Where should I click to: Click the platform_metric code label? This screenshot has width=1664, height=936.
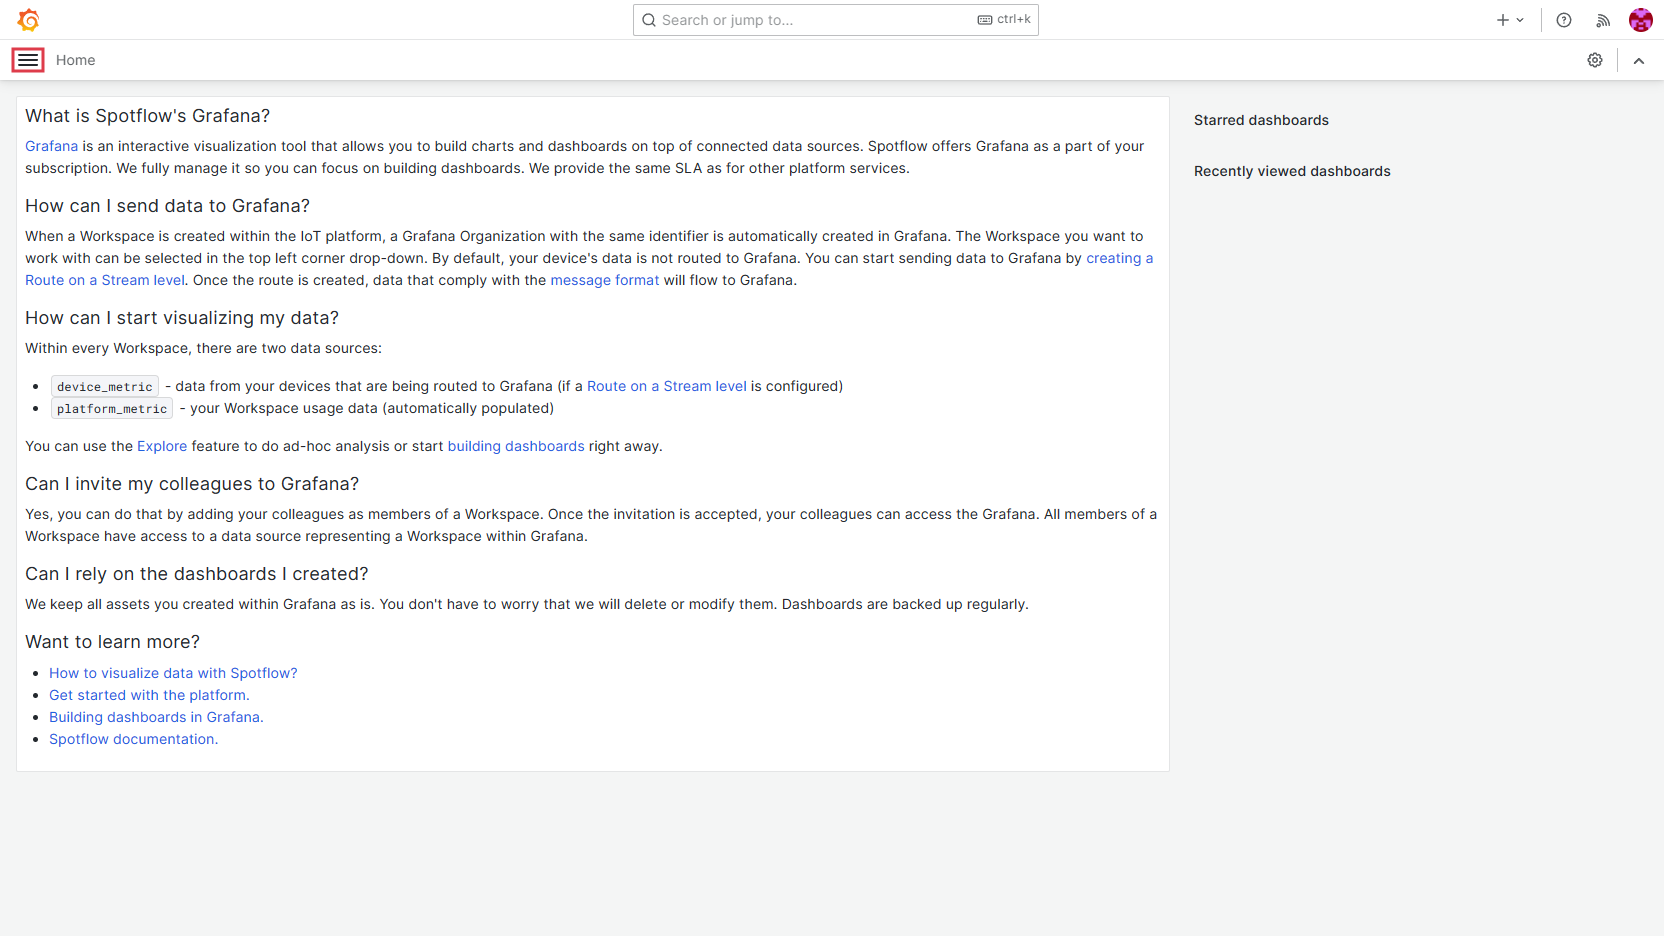(112, 409)
